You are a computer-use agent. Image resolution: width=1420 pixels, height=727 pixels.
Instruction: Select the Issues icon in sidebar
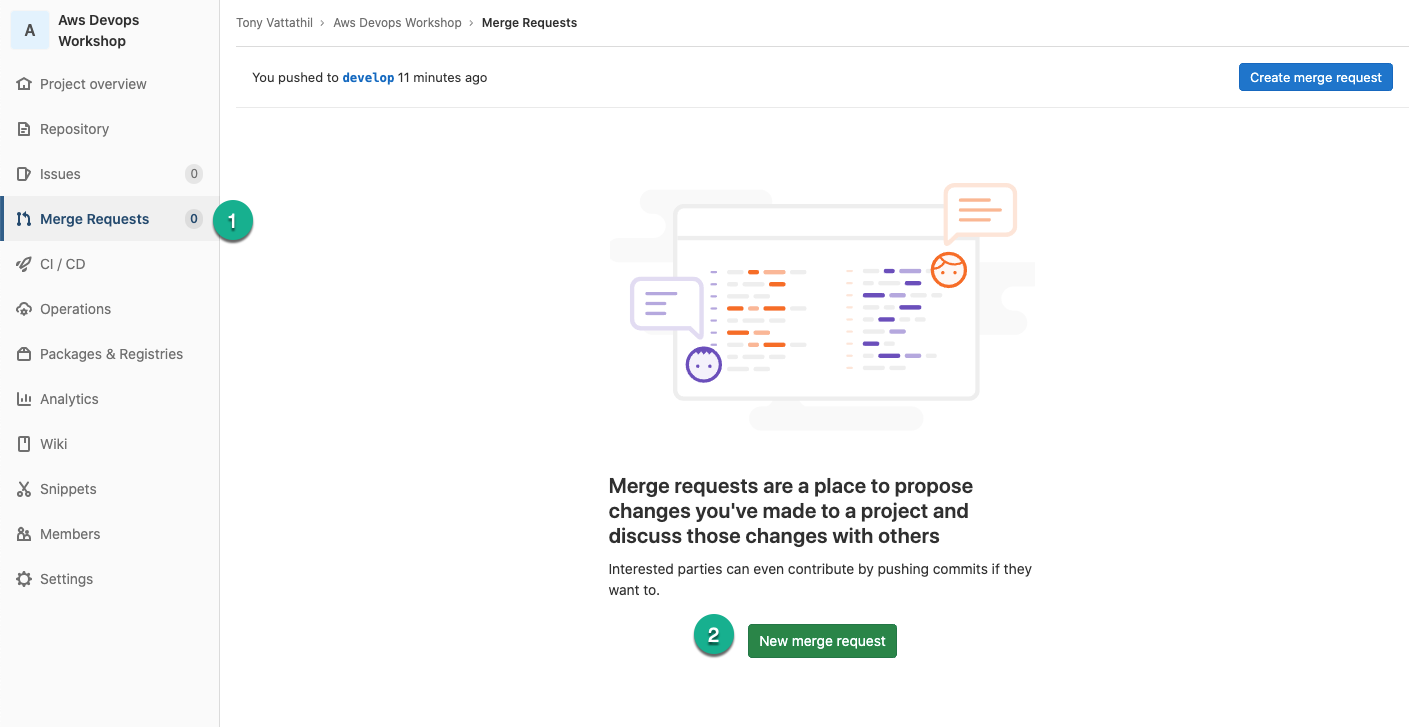coord(25,174)
